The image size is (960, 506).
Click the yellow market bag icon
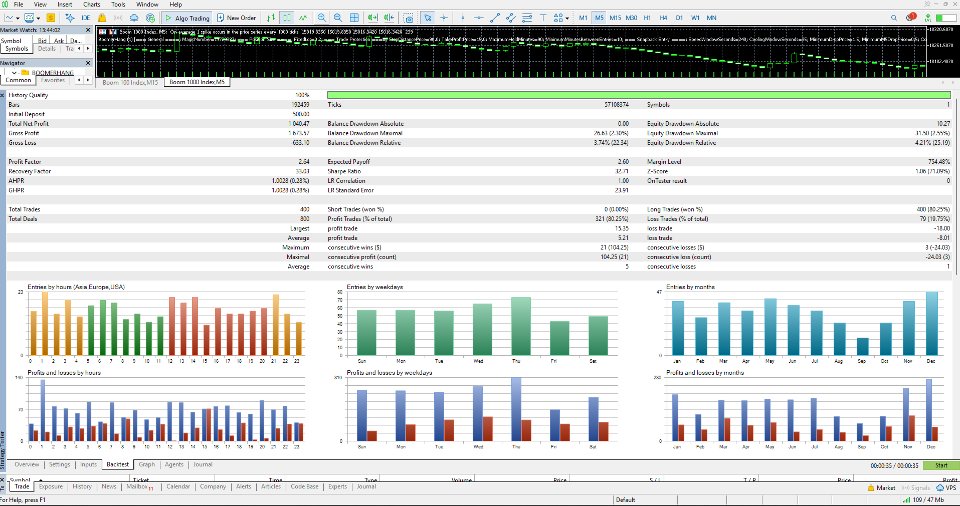tap(102, 18)
